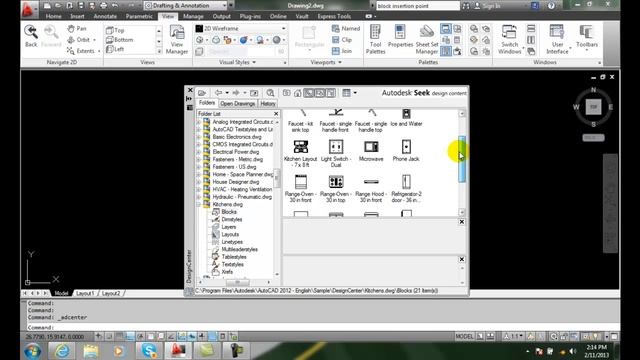Click Autodesk Seek design content link
This screenshot has width=640, height=360.
[424, 93]
